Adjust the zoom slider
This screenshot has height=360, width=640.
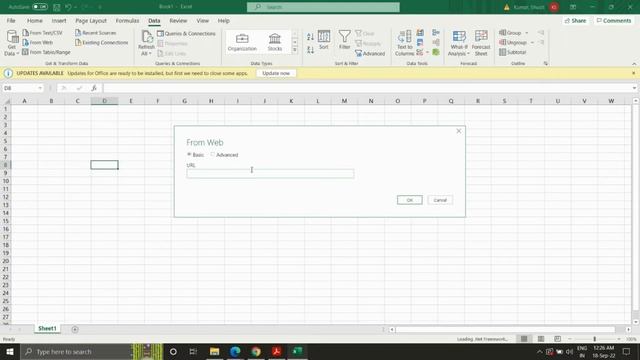coord(595,339)
